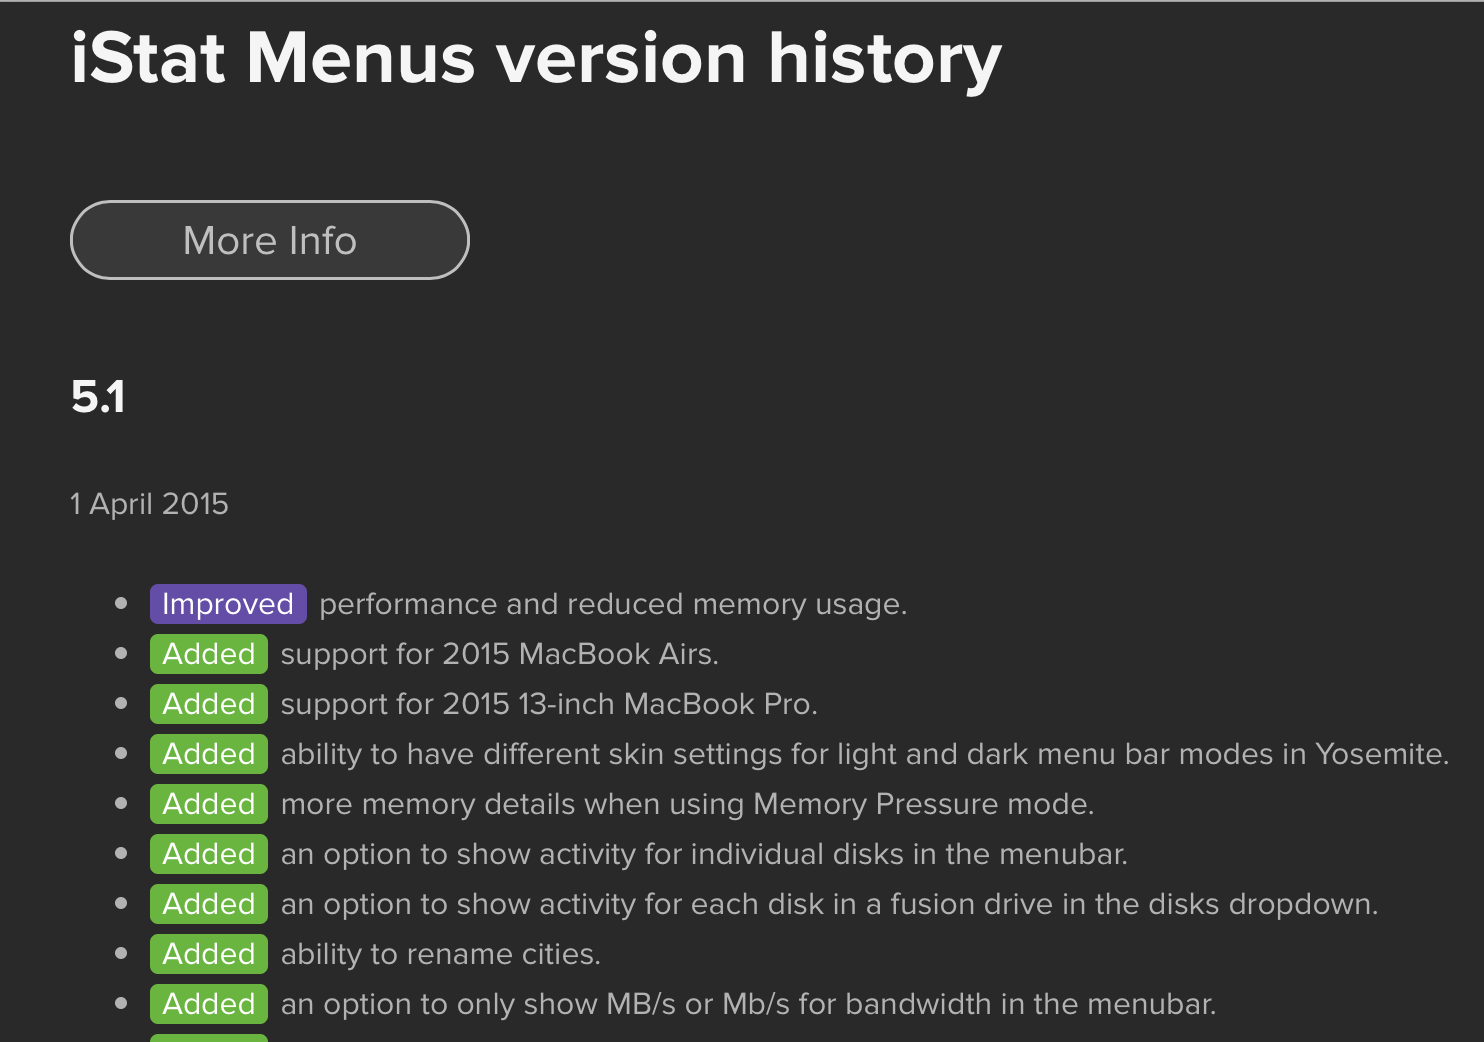Click Added badge for Memory Pressure entry

coord(209,804)
